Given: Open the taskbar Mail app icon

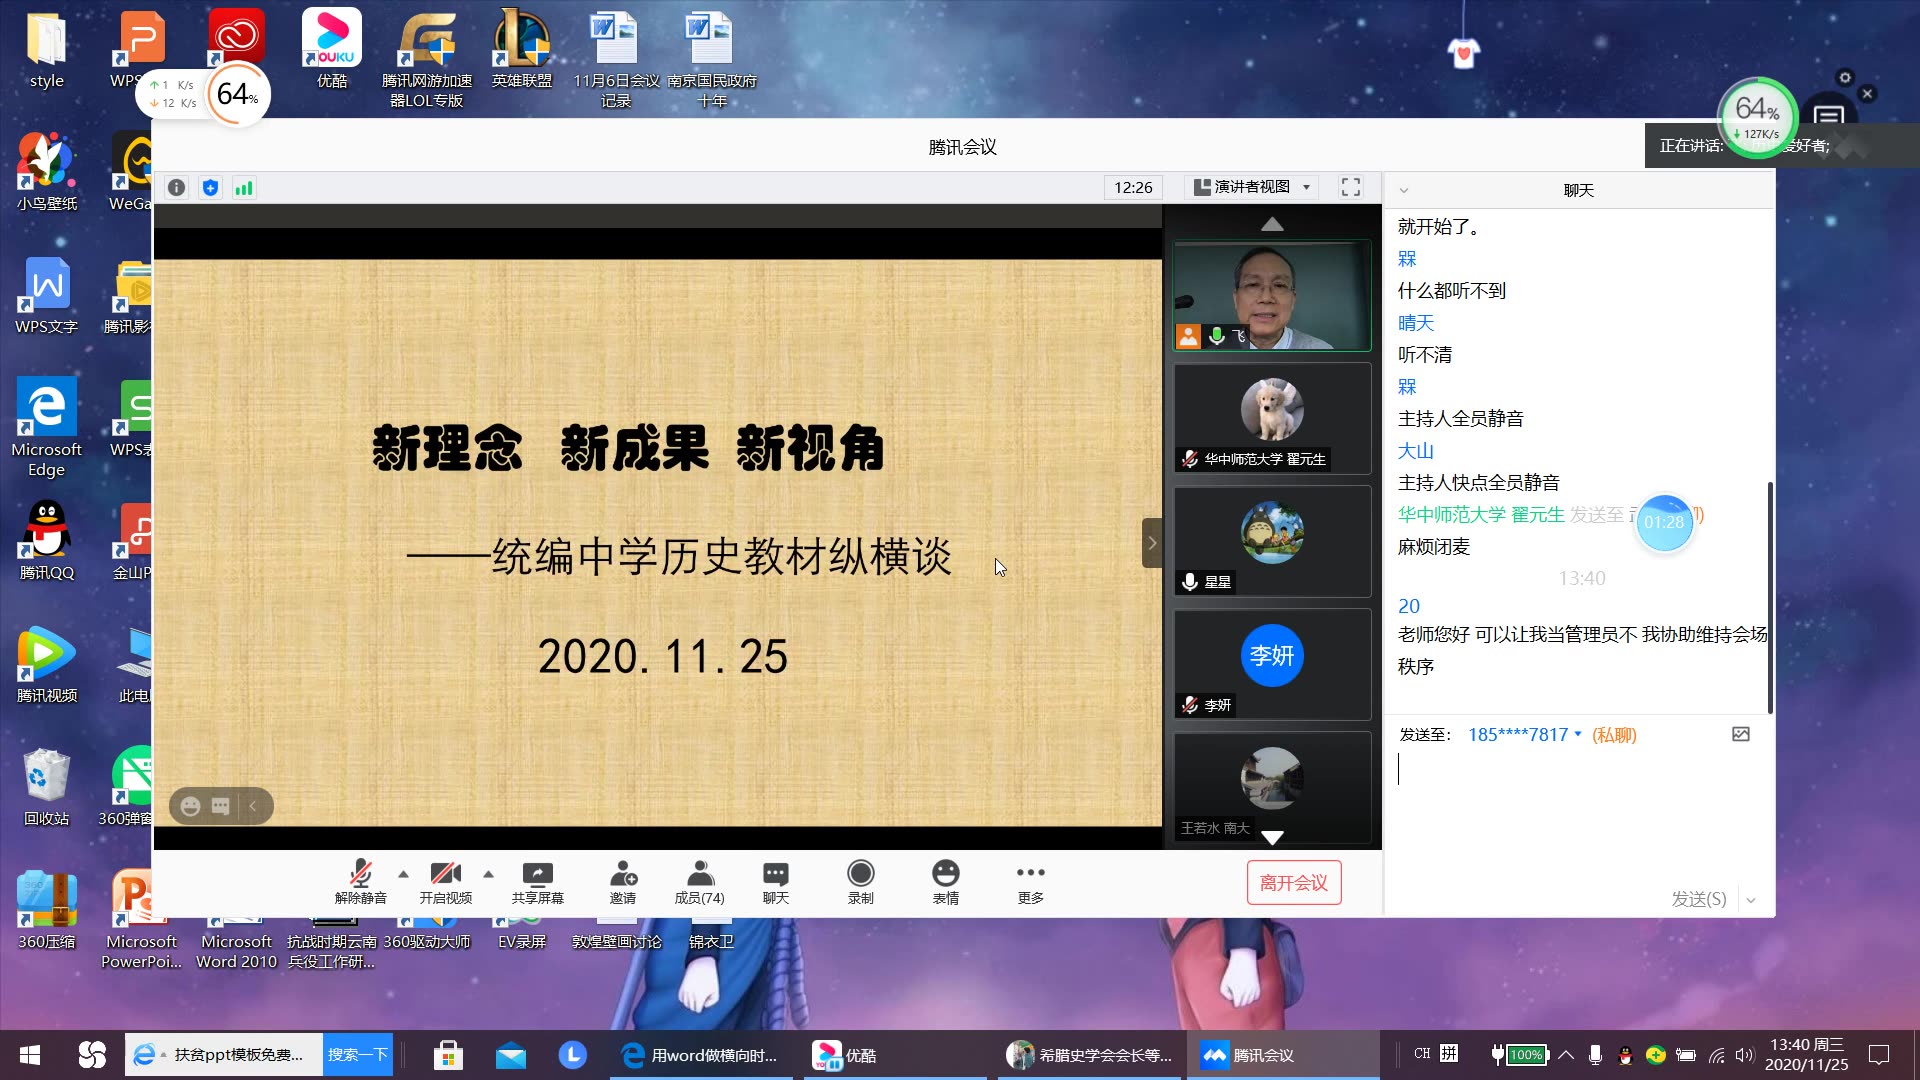Looking at the screenshot, I should (510, 1055).
